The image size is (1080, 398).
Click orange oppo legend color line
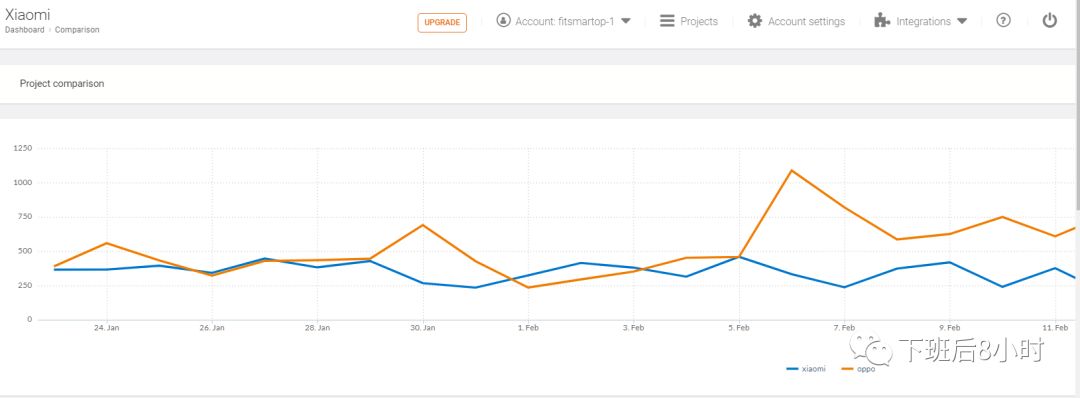(x=847, y=370)
